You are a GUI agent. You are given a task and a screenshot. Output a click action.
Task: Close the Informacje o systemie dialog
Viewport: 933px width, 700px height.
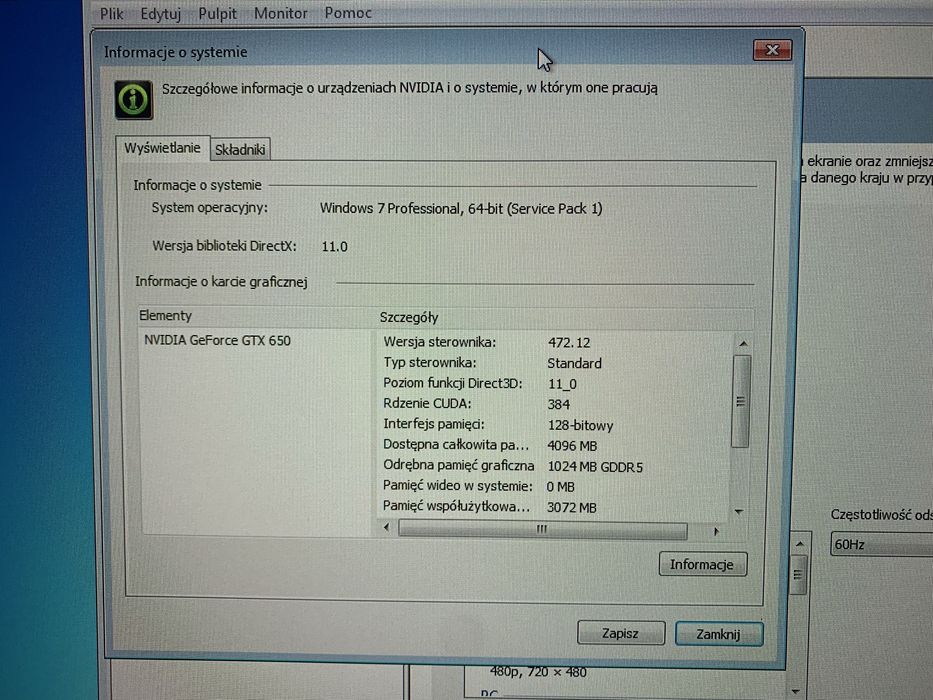click(x=772, y=50)
